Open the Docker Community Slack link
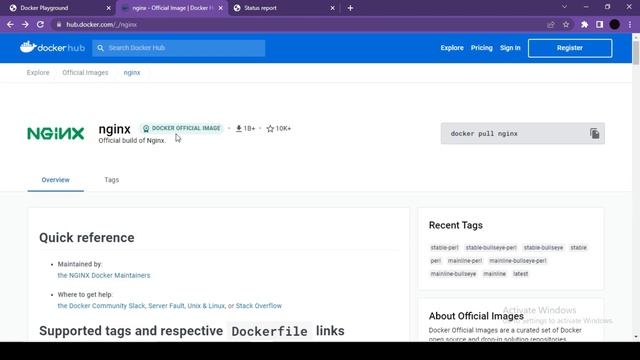 click(x=101, y=306)
